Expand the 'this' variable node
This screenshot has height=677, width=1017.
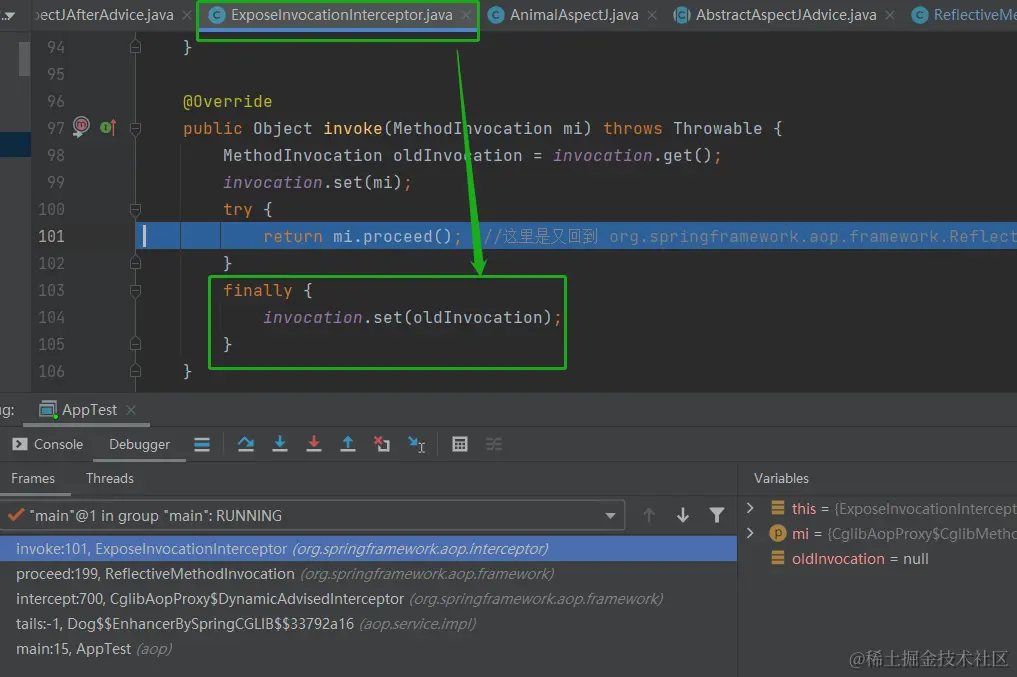(x=750, y=508)
